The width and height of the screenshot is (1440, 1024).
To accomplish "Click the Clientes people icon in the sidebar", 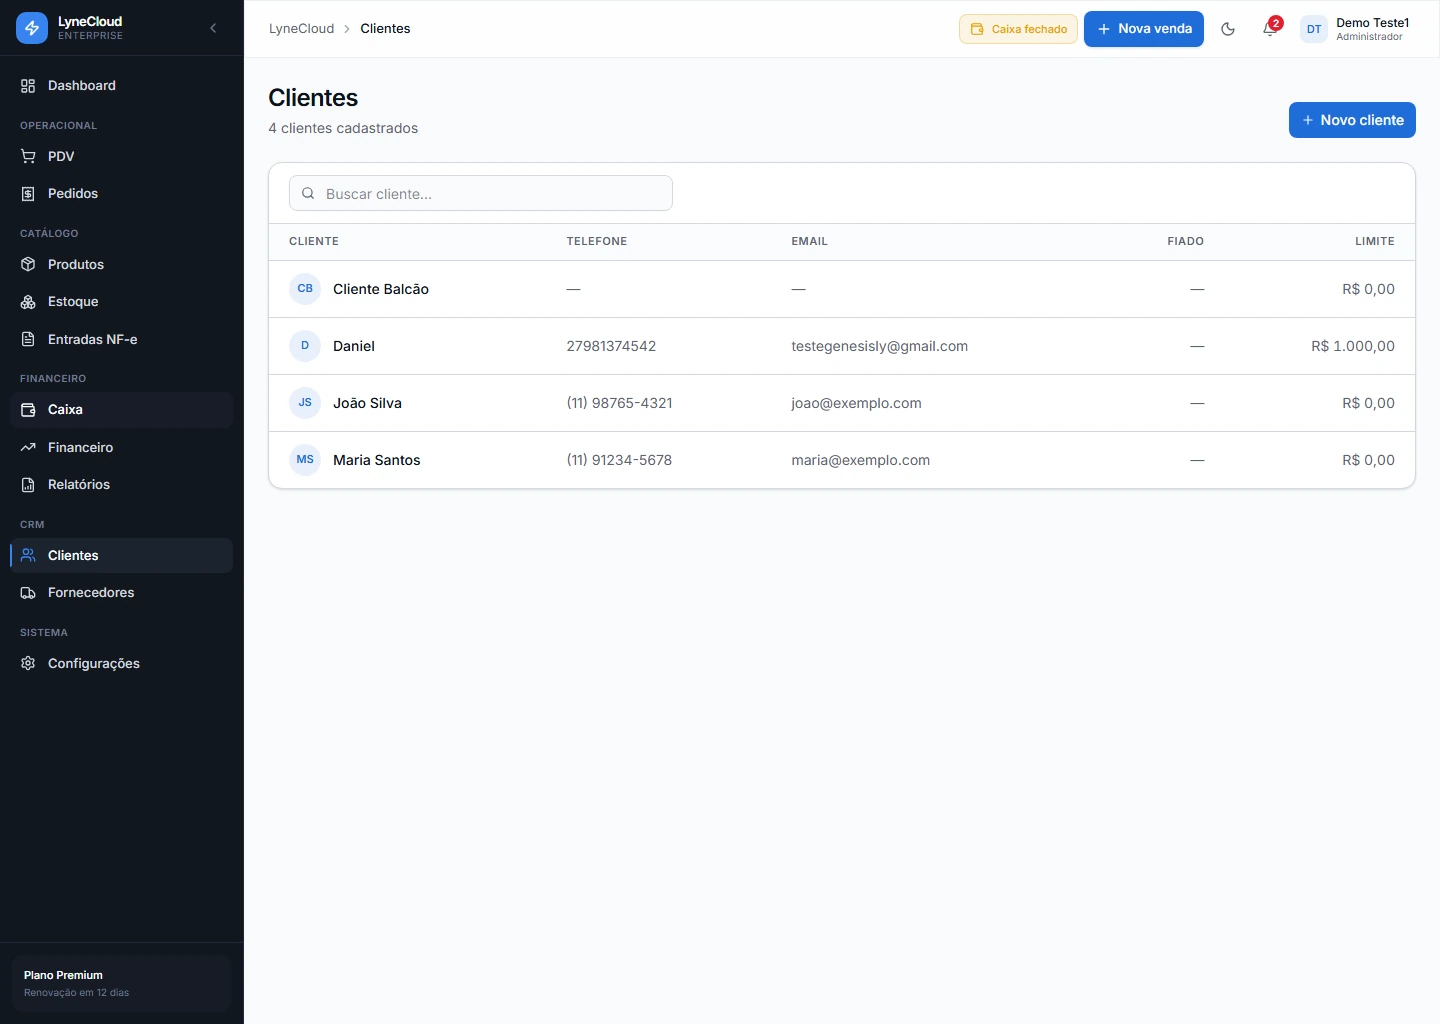I will (28, 556).
